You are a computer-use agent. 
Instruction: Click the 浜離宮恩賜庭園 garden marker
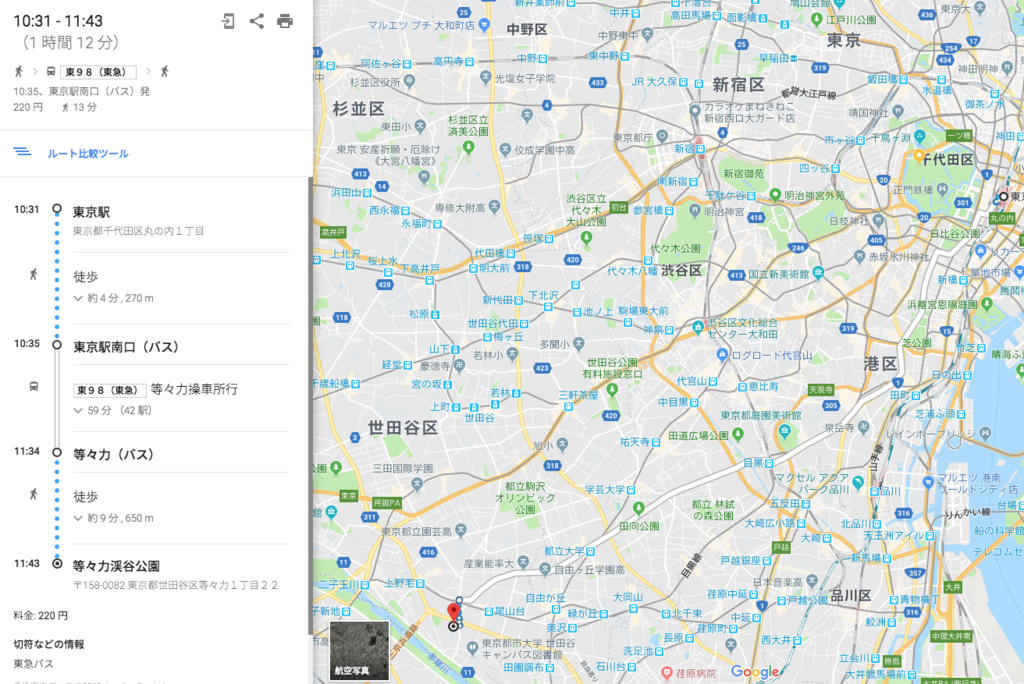click(987, 304)
